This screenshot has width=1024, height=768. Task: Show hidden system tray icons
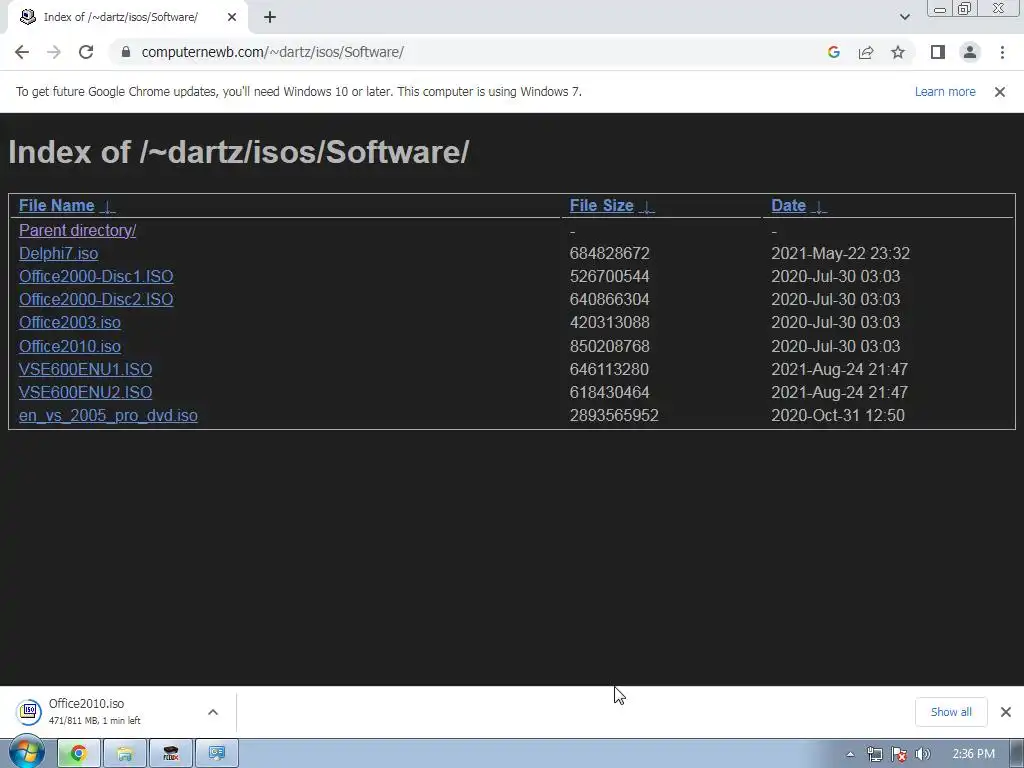[x=850, y=754]
